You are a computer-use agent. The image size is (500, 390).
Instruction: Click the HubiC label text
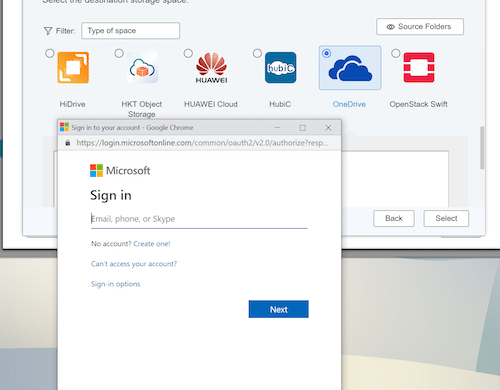(280, 104)
